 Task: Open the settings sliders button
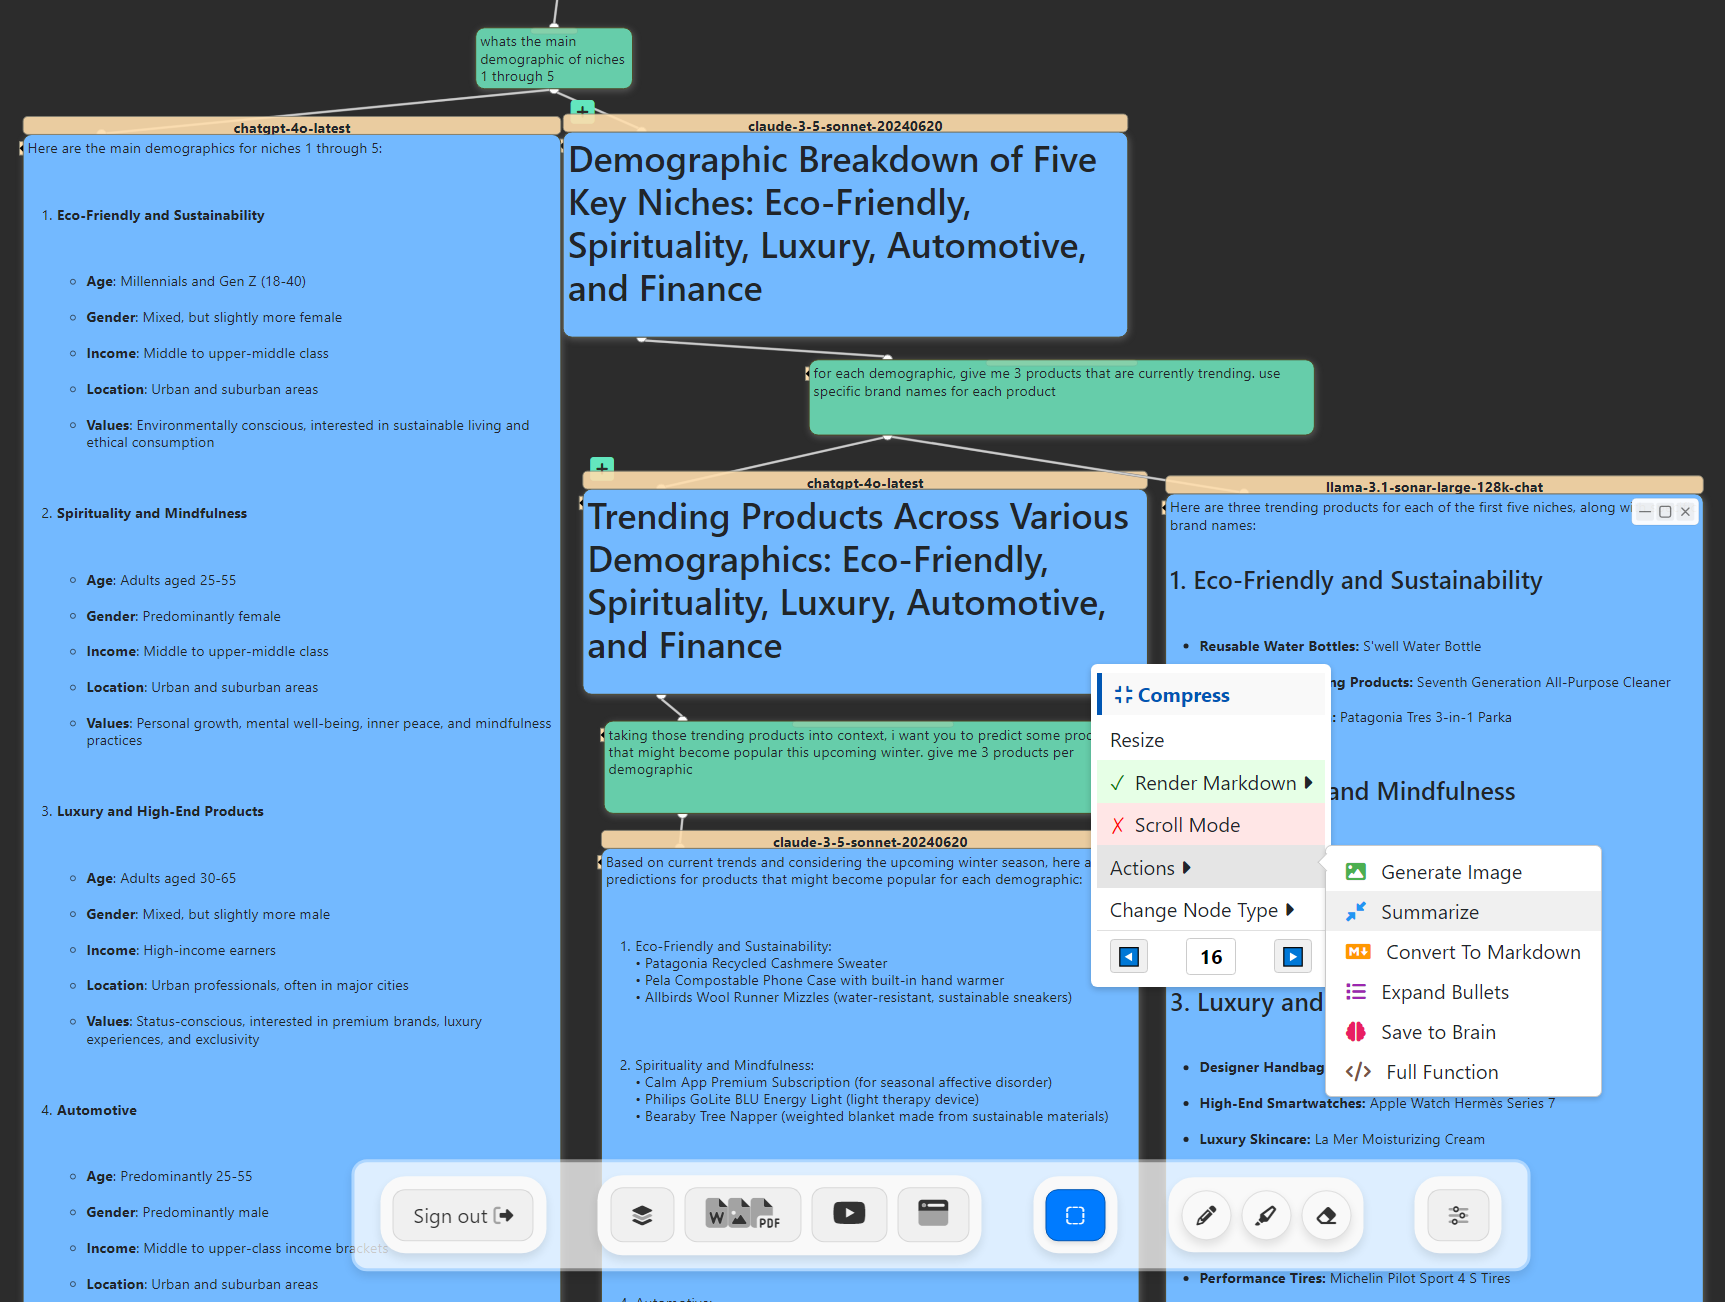[x=1458, y=1216]
